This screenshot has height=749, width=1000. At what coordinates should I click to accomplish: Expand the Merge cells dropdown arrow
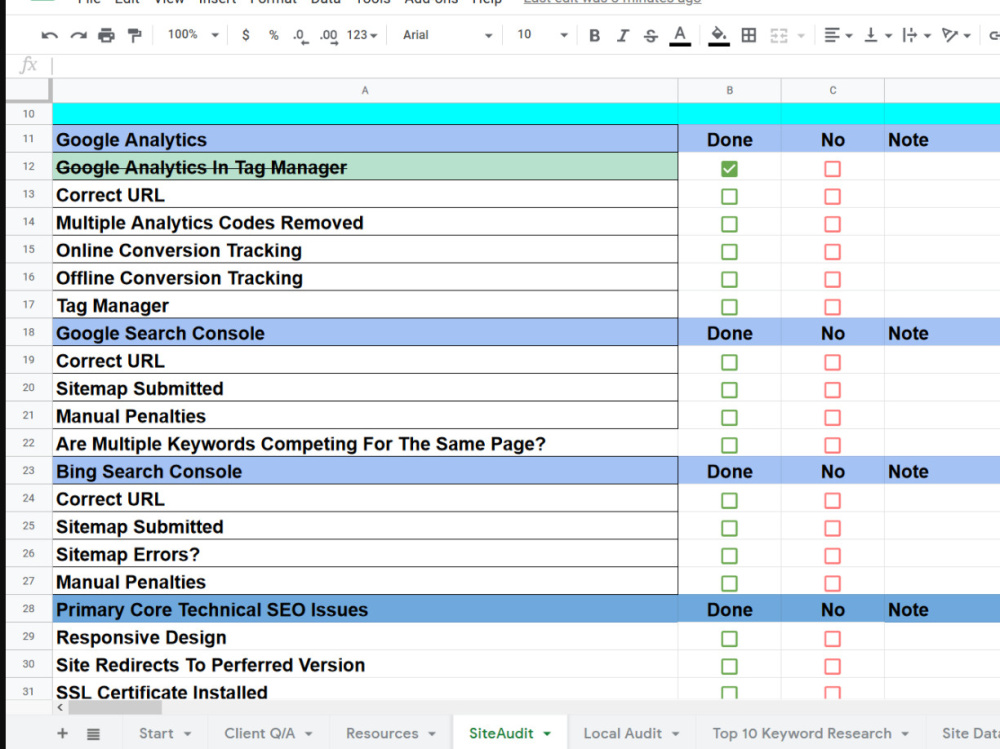[801, 36]
